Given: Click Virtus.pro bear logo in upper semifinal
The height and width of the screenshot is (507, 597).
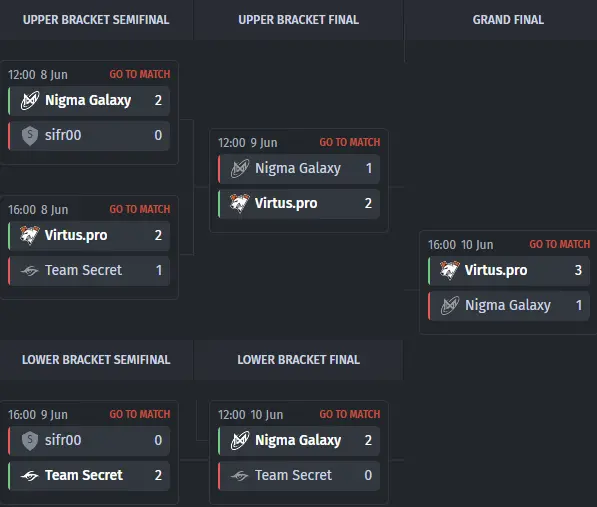Looking at the screenshot, I should coord(30,235).
